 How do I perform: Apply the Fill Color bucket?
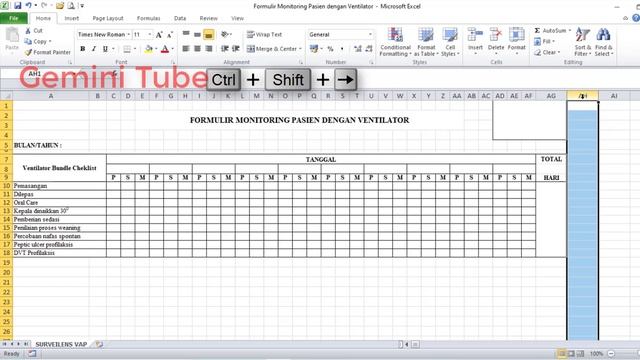coord(149,49)
